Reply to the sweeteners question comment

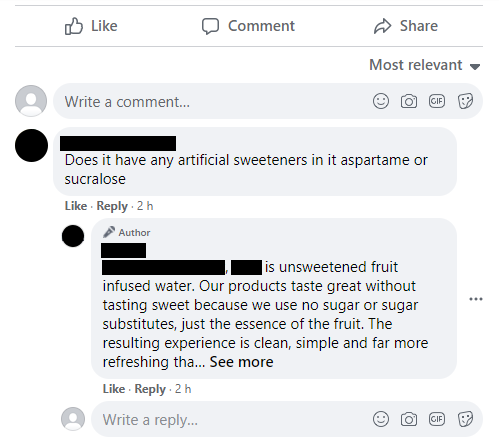112,206
